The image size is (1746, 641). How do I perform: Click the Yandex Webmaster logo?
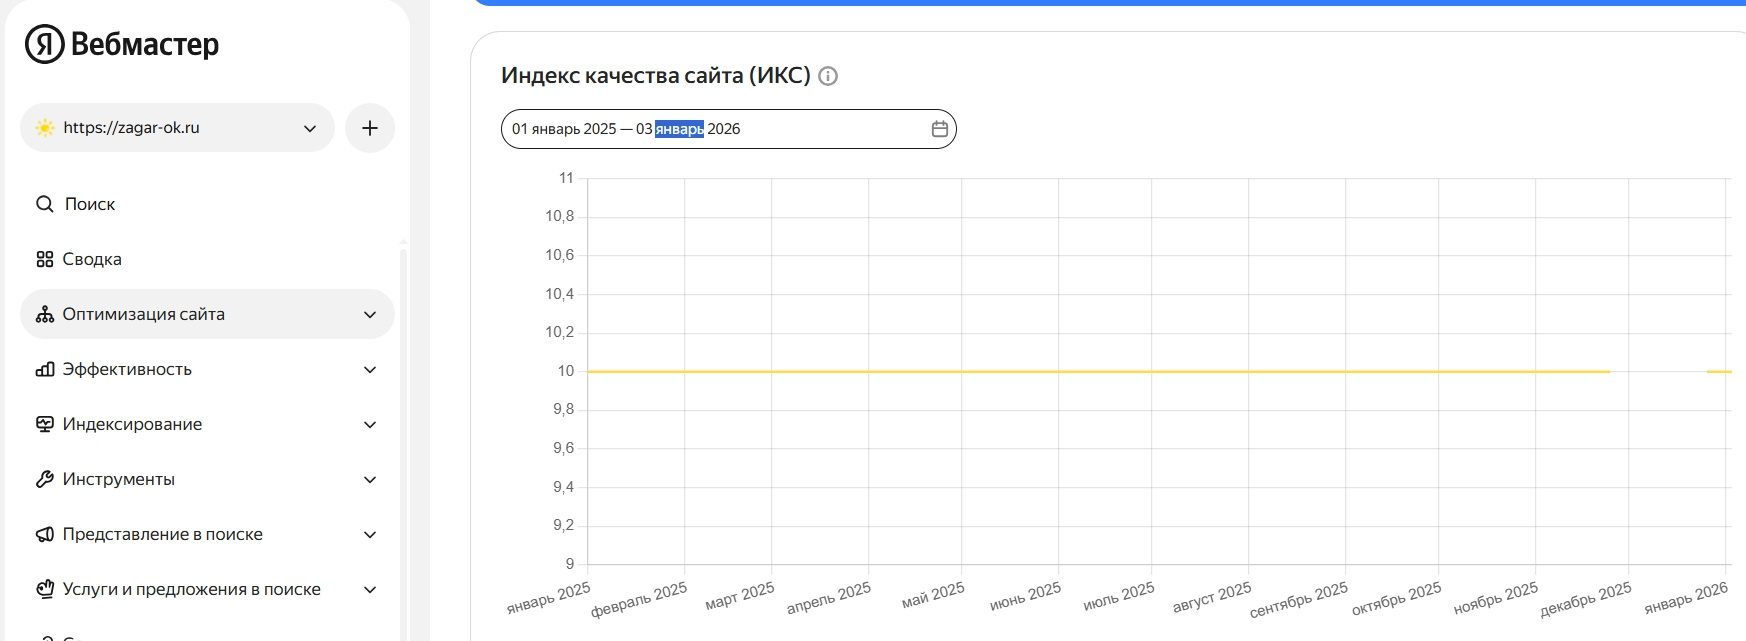pyautogui.click(x=122, y=44)
